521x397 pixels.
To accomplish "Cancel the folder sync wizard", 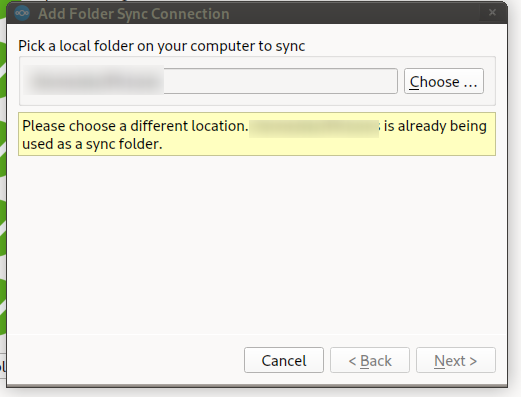I will [284, 360].
